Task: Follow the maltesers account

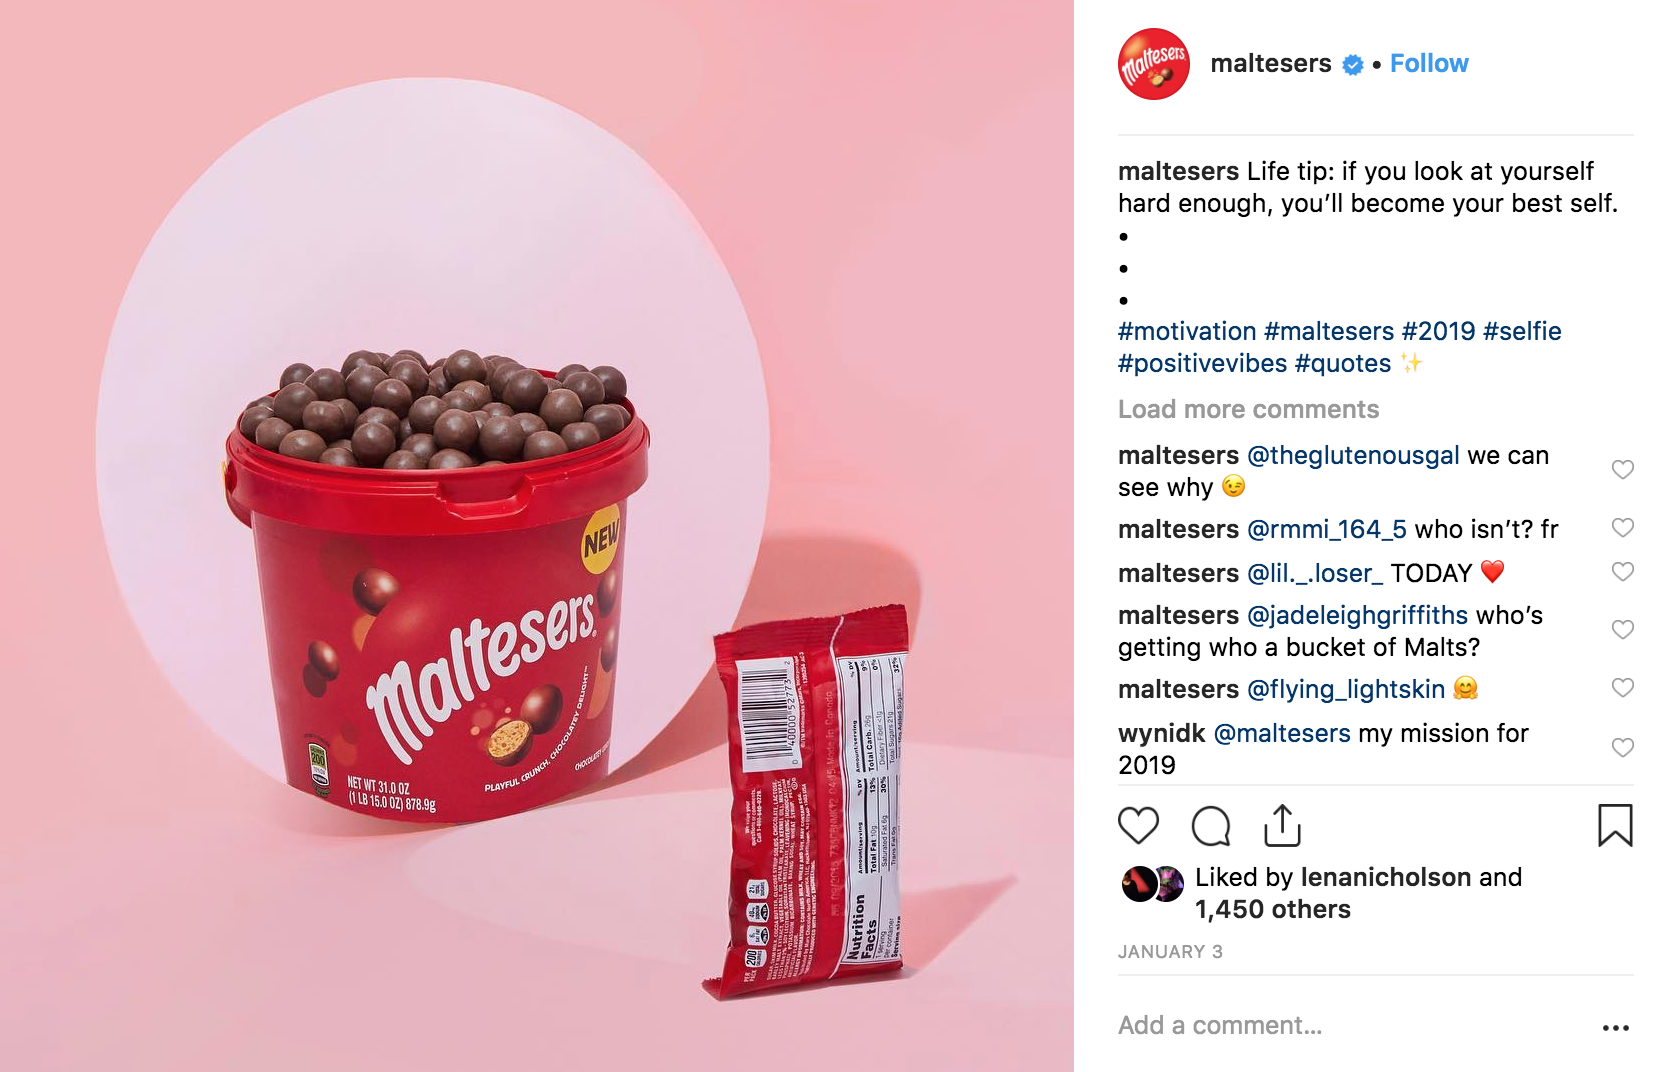Action: point(1429,64)
